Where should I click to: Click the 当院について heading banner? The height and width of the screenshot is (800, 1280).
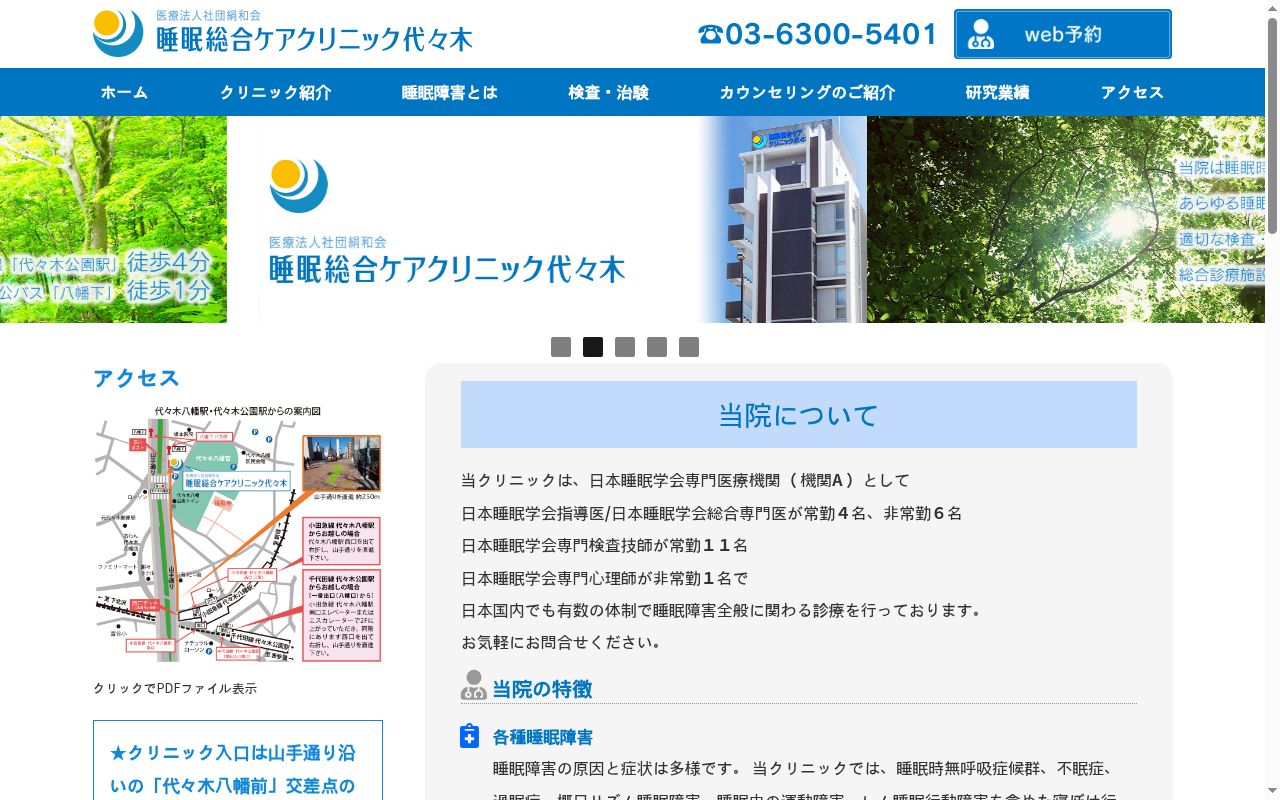click(799, 414)
